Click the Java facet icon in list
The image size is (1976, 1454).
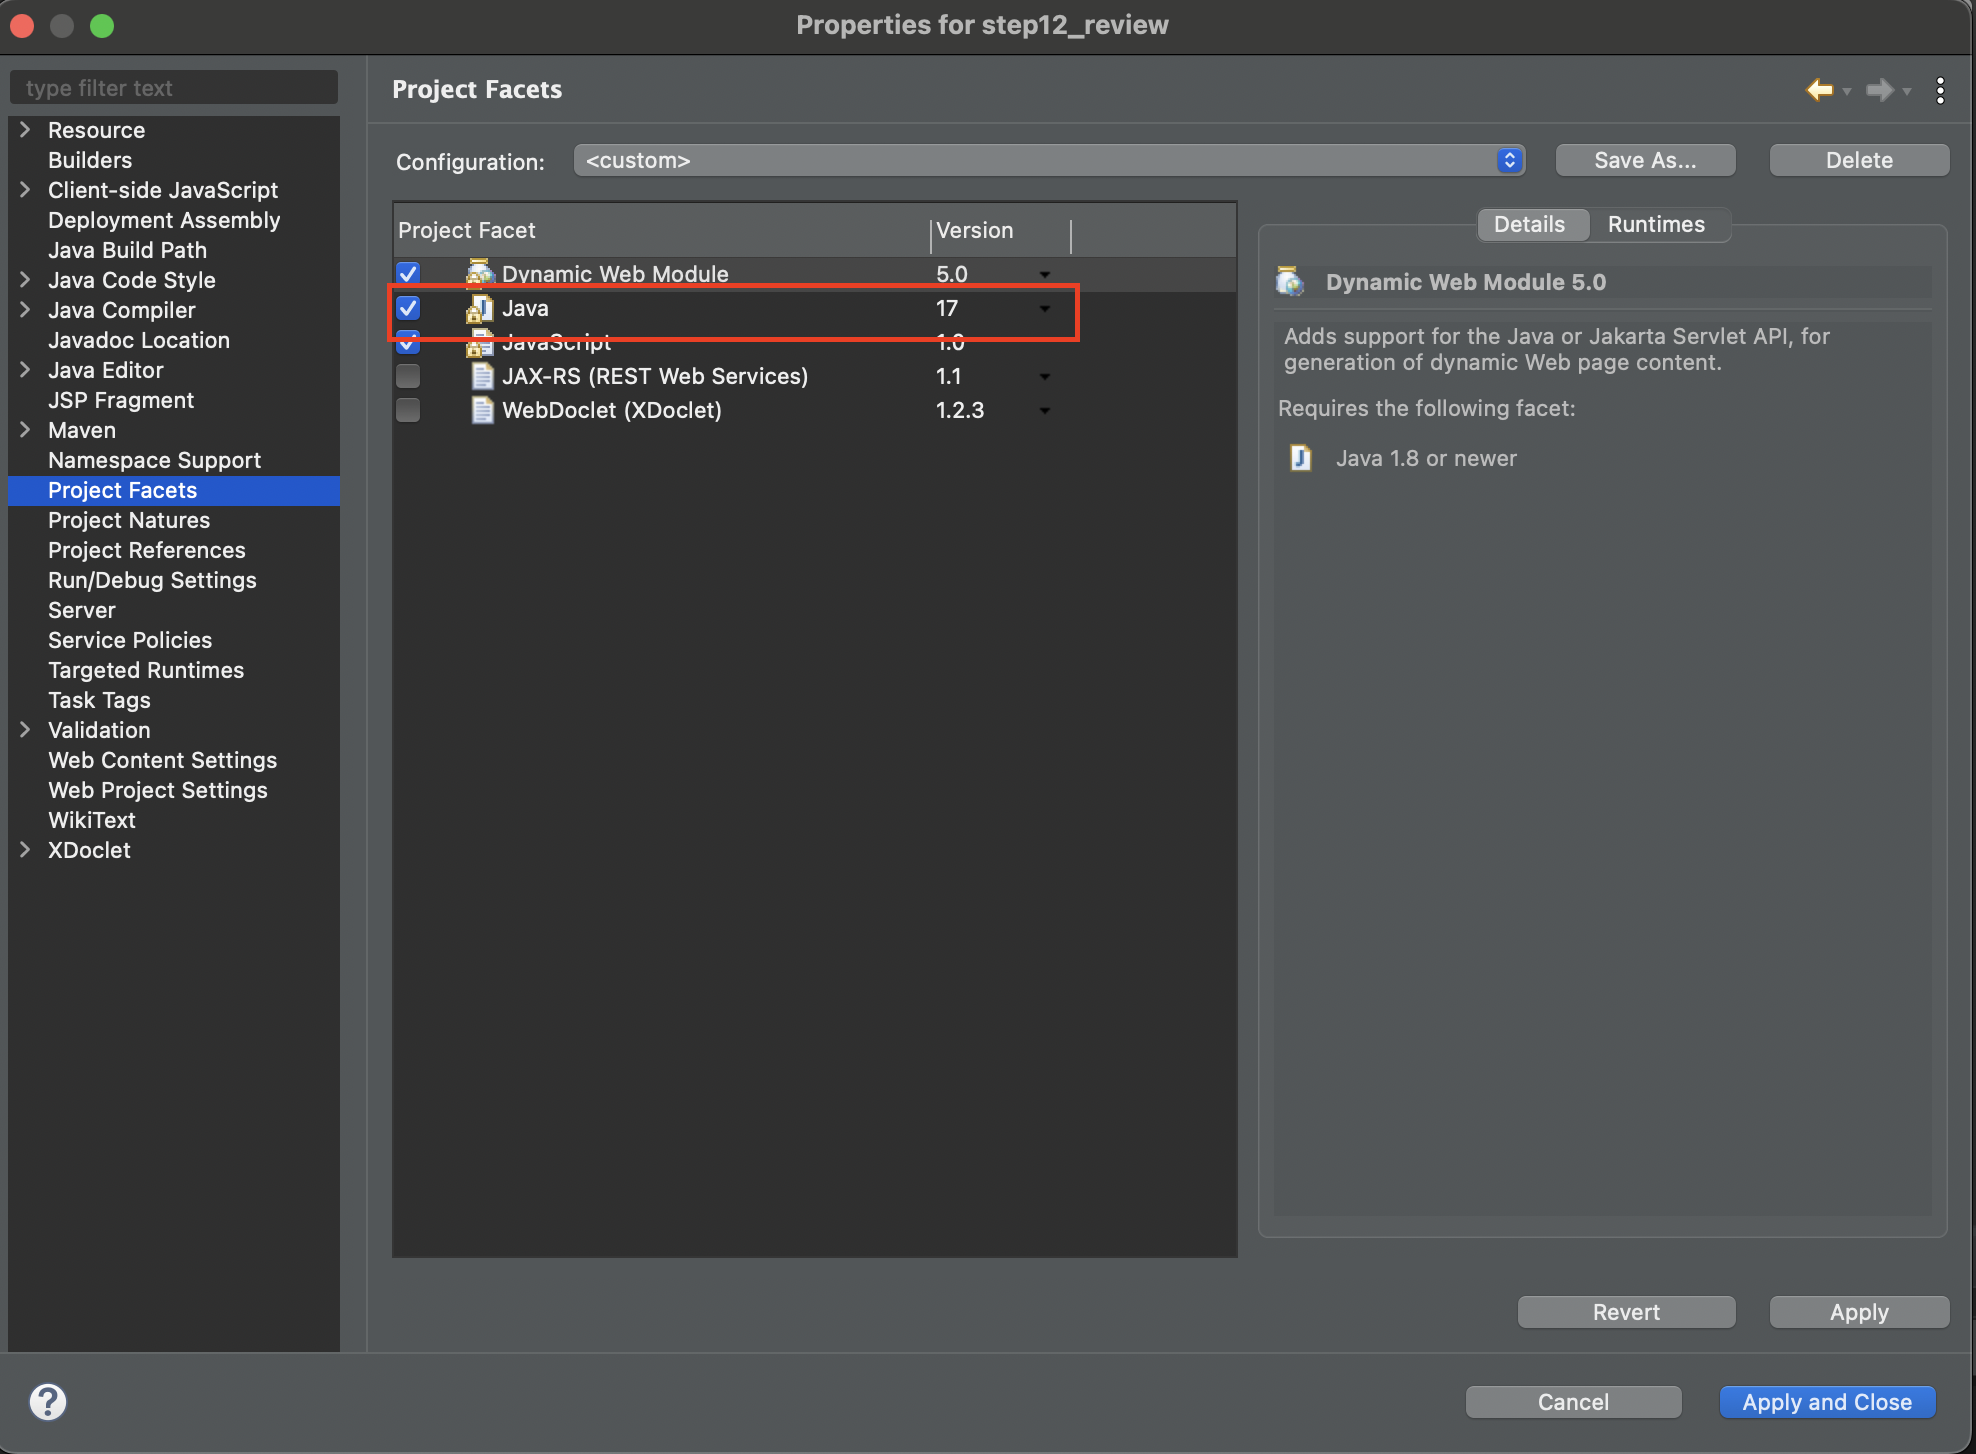pos(481,308)
